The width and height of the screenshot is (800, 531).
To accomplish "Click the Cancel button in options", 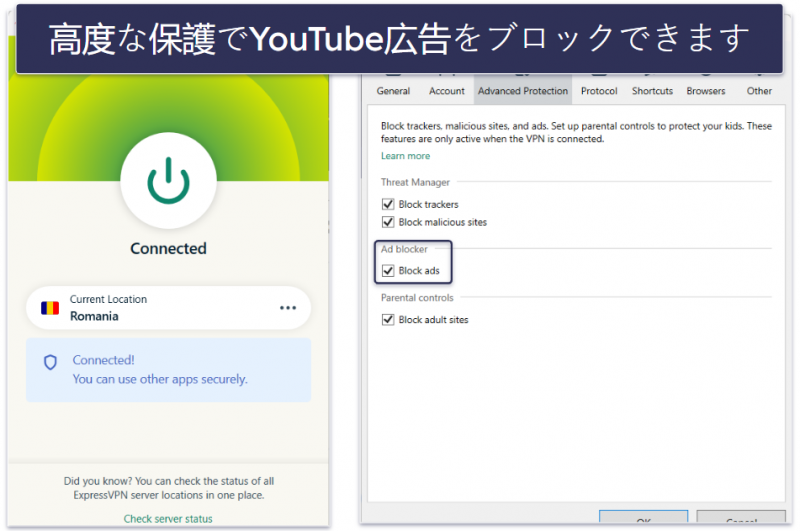I will (741, 517).
